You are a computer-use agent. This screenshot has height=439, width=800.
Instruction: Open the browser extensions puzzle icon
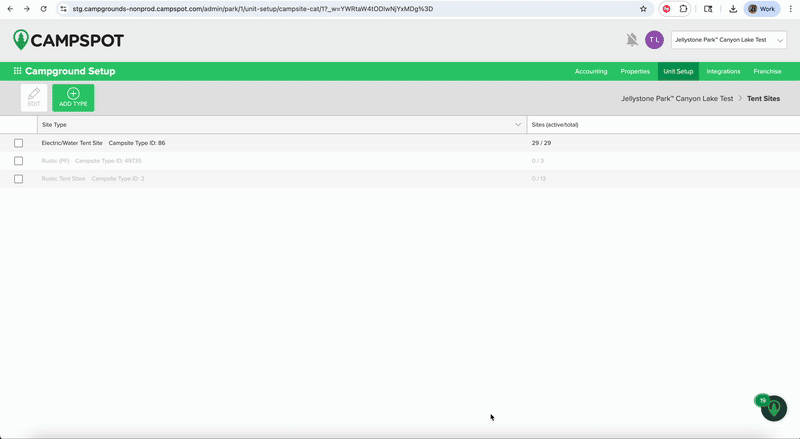[684, 8]
